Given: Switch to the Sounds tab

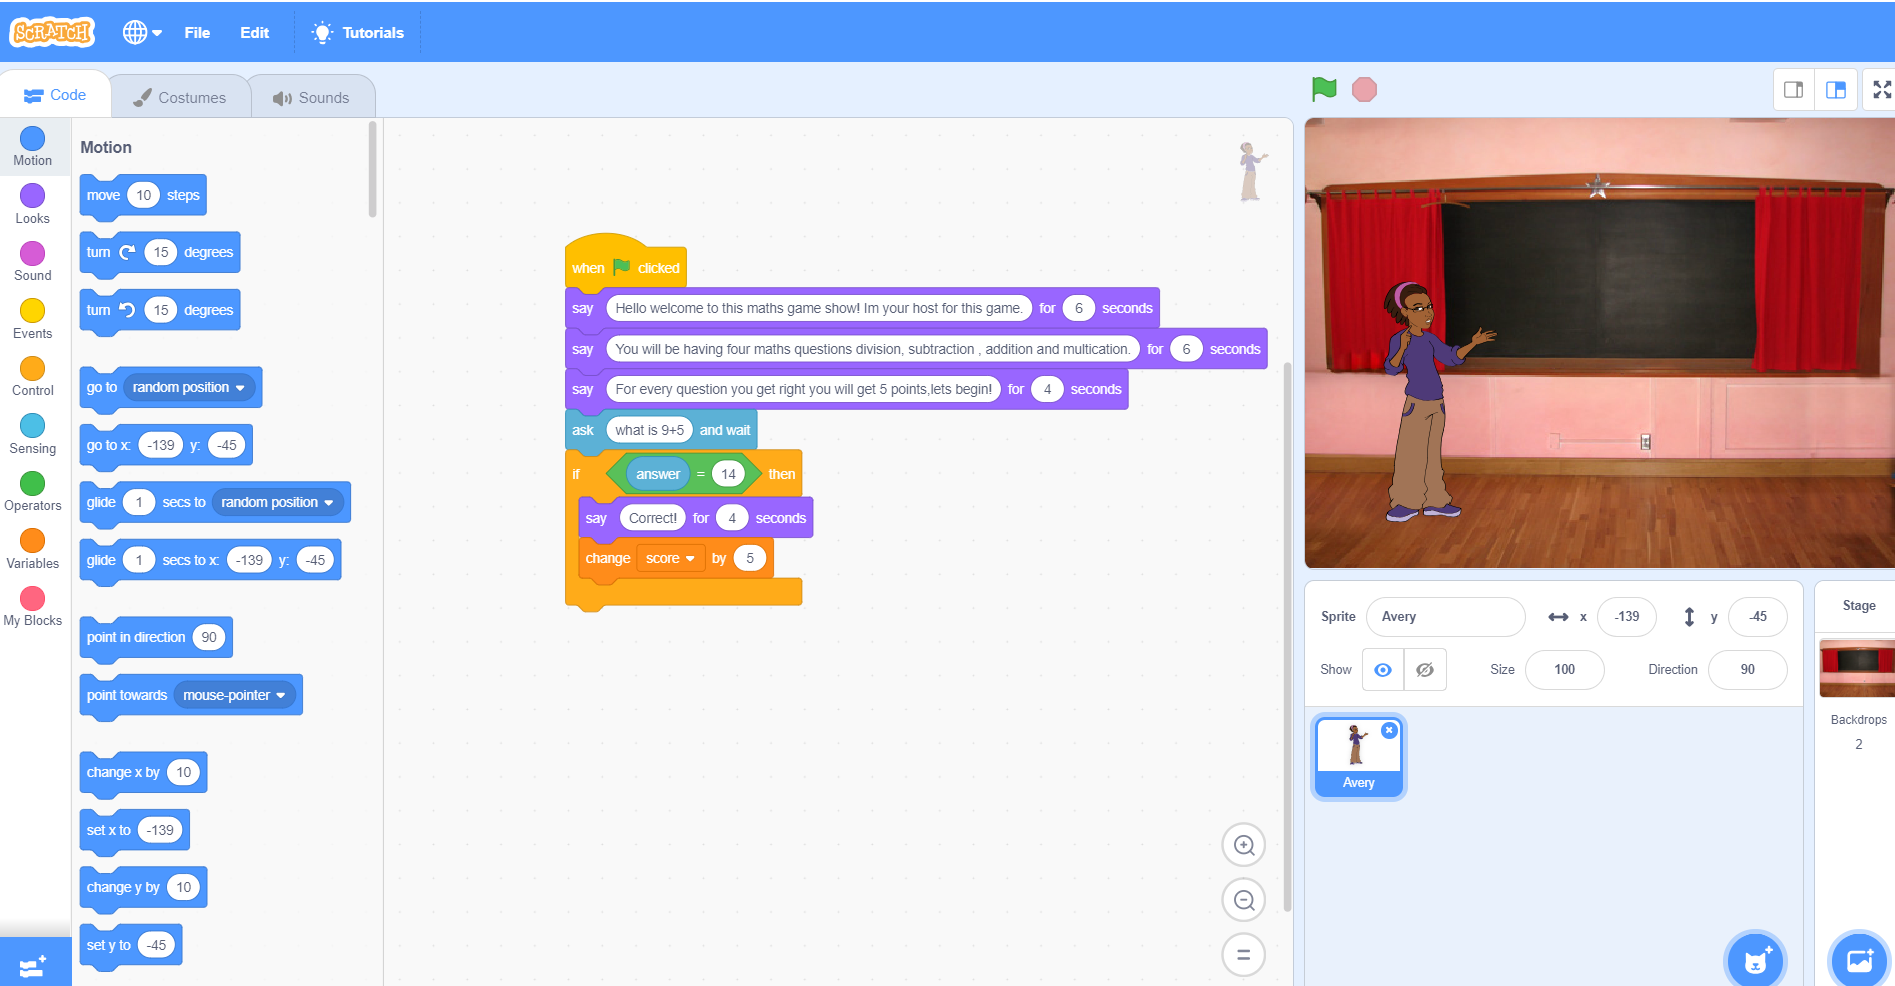Looking at the screenshot, I should click(311, 97).
